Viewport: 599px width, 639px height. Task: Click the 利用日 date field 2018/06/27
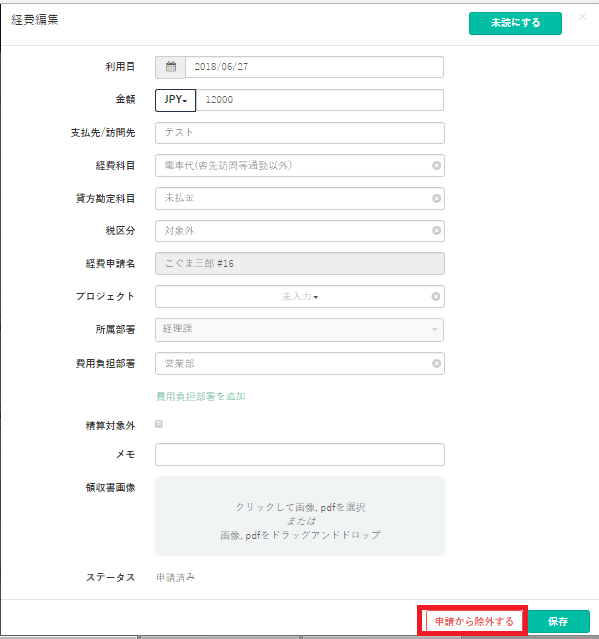pos(314,67)
